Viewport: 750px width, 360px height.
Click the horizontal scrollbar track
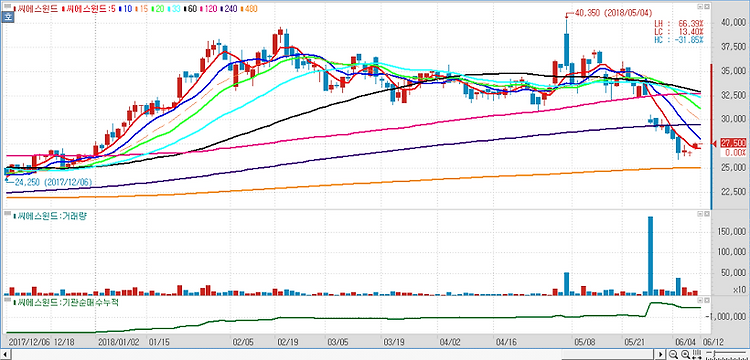coord(333,354)
